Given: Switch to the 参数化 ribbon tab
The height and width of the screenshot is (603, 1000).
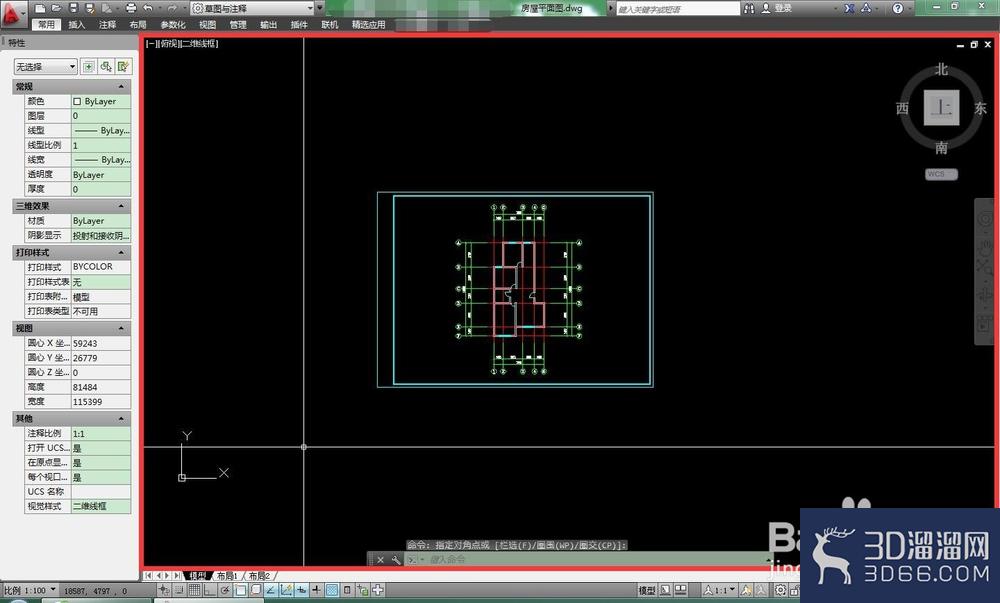Looking at the screenshot, I should pyautogui.click(x=173, y=24).
